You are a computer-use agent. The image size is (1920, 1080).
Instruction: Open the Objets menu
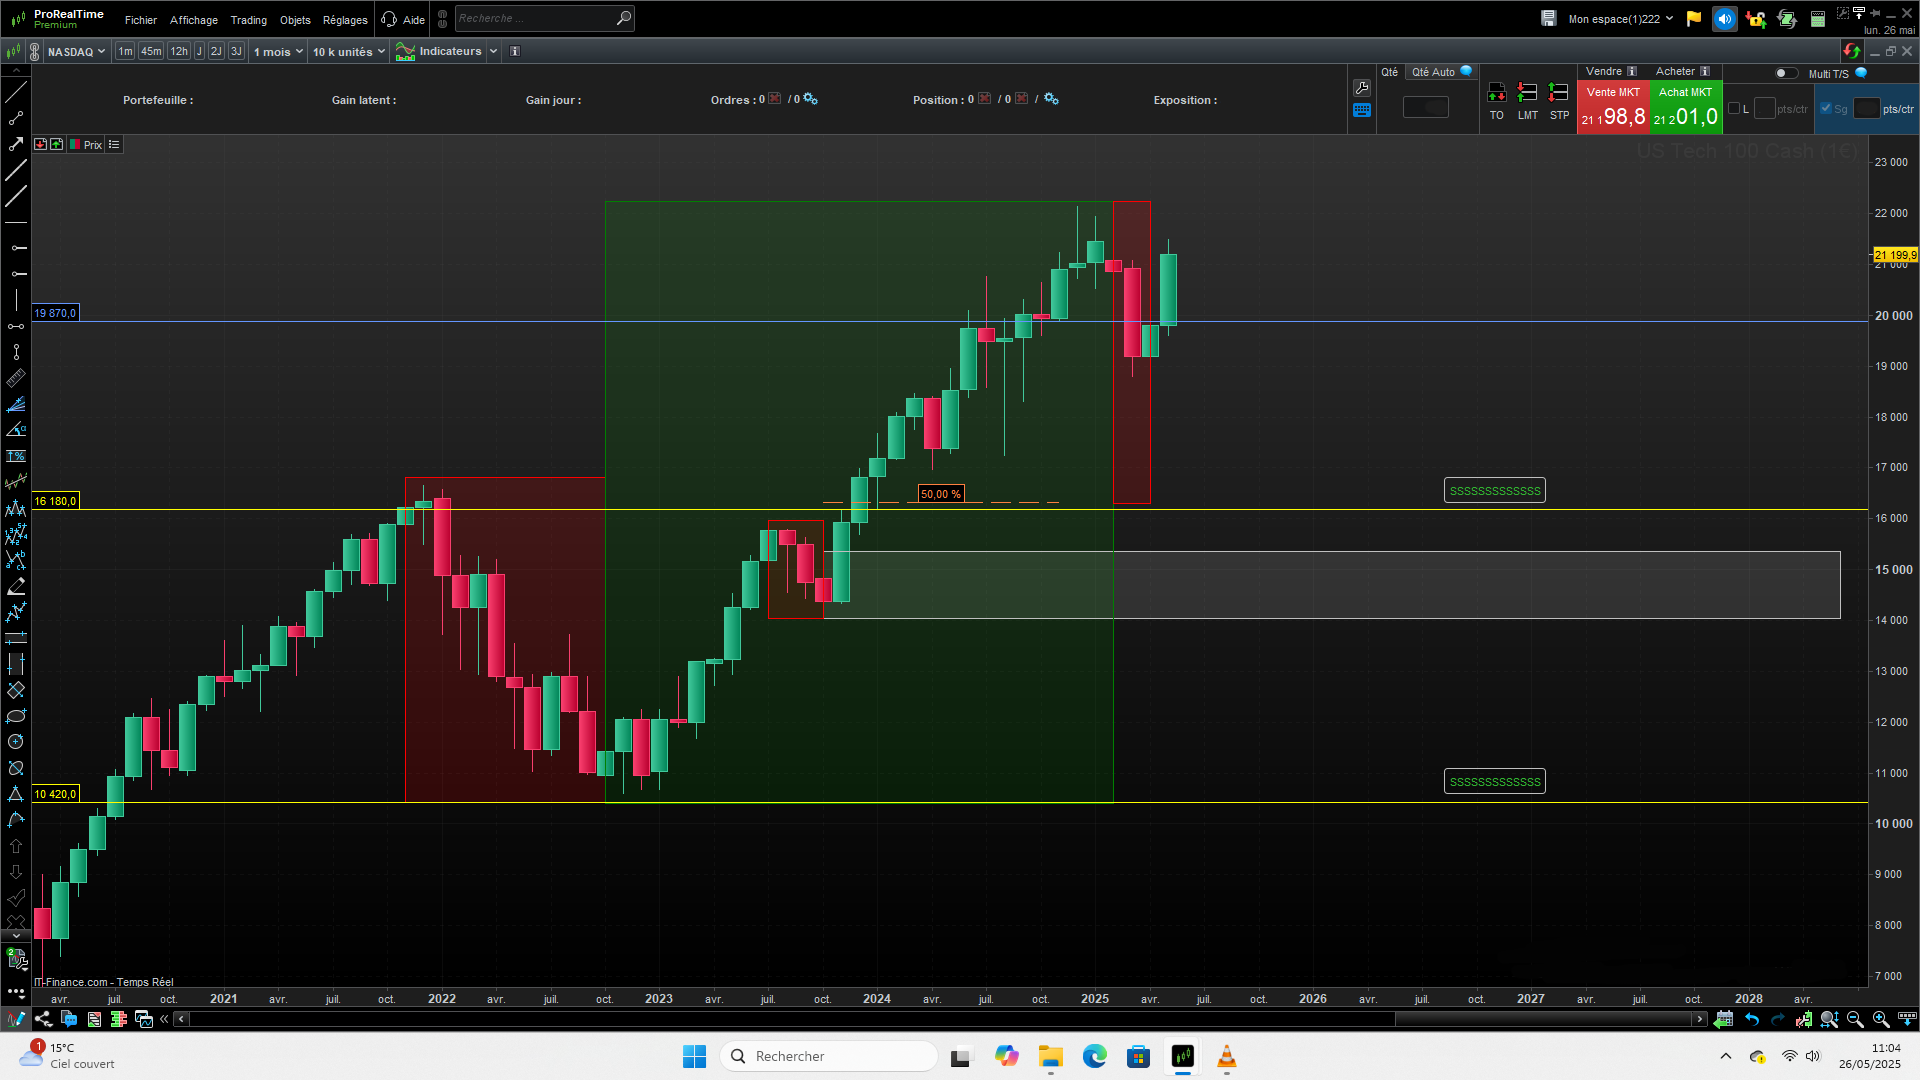pyautogui.click(x=295, y=20)
